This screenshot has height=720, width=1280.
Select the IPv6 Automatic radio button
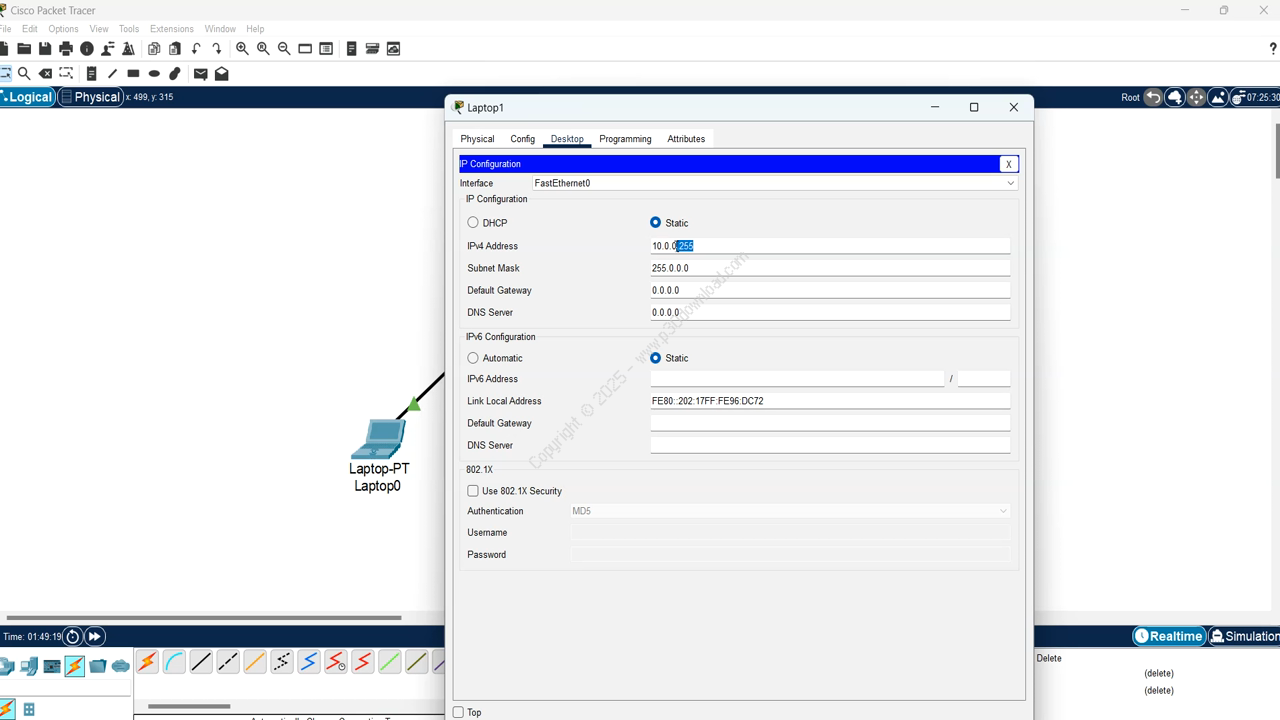[x=473, y=358]
